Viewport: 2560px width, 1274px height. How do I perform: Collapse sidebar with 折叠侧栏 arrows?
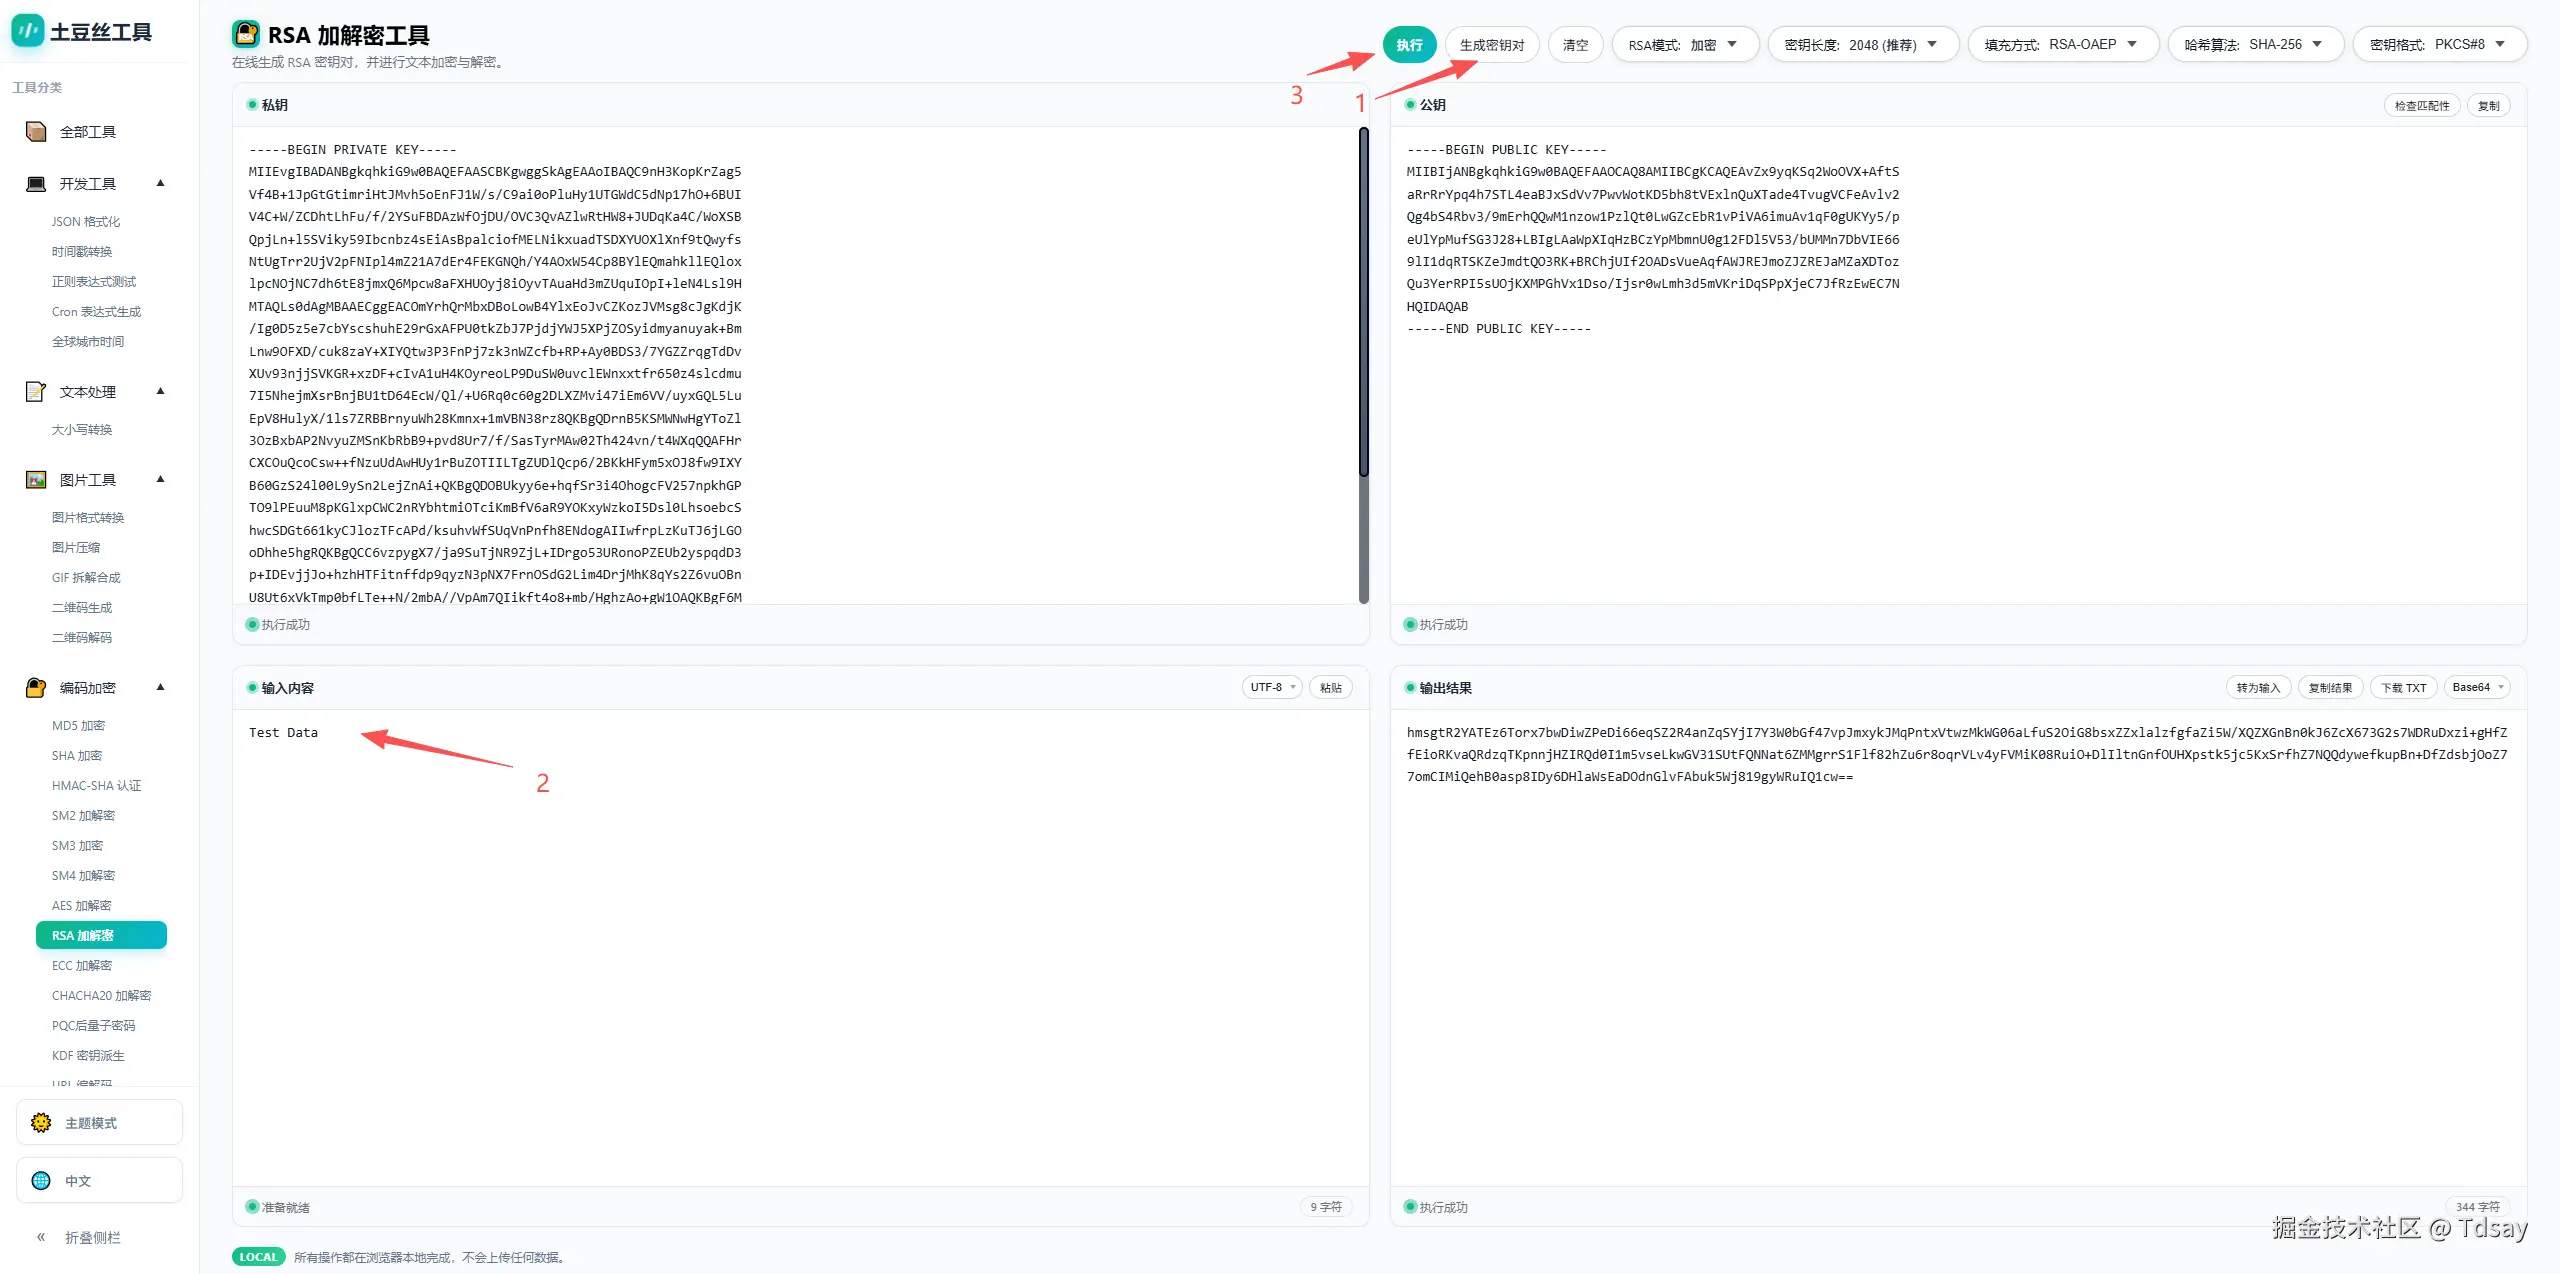41,1237
